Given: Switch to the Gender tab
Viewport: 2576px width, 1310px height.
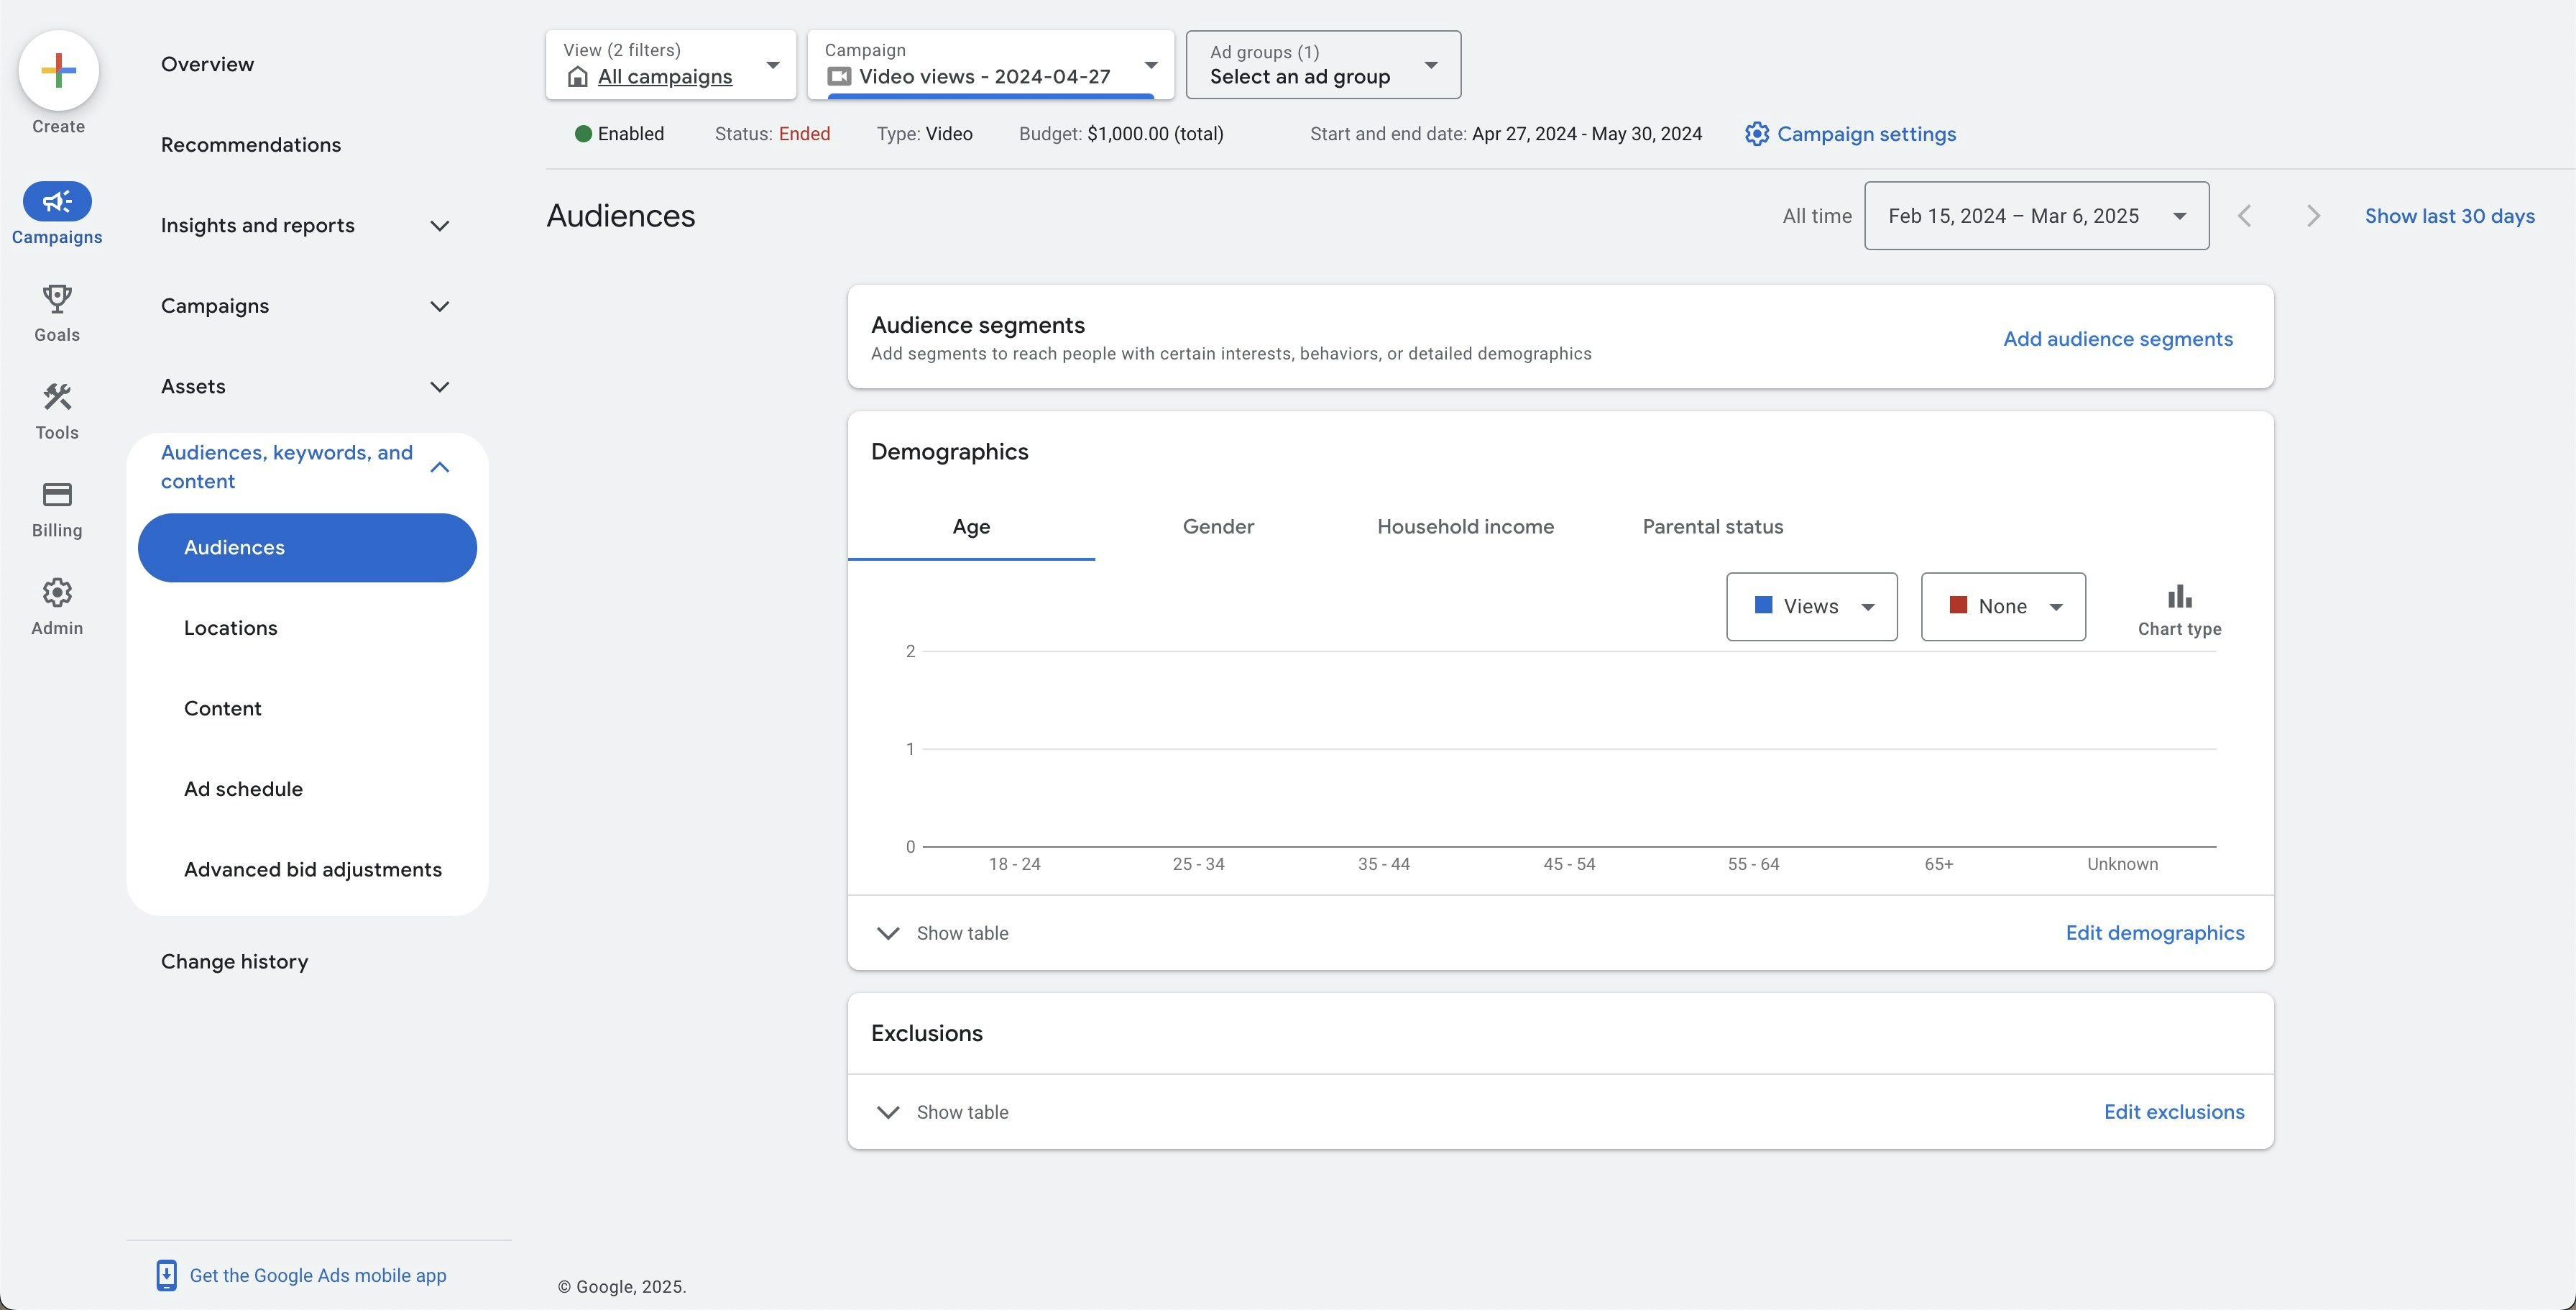Looking at the screenshot, I should click(1218, 527).
